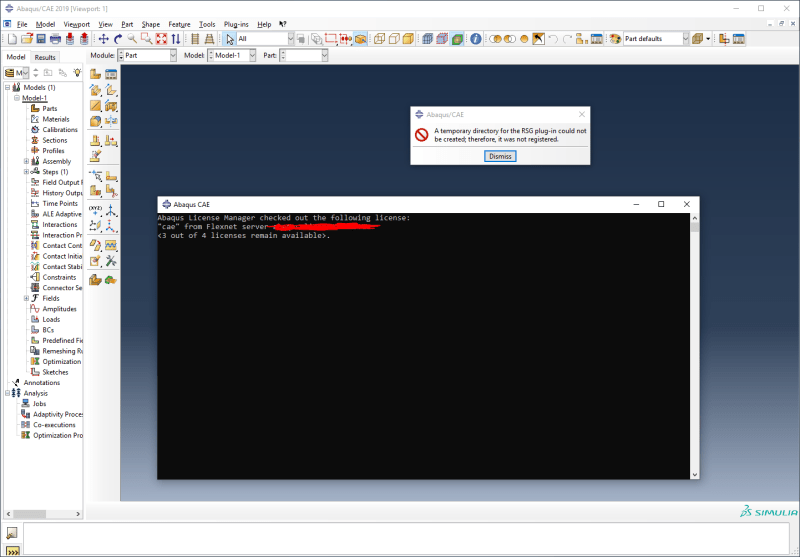Collapse the Model-1 tree node
The height and width of the screenshot is (557, 800).
pos(17,98)
